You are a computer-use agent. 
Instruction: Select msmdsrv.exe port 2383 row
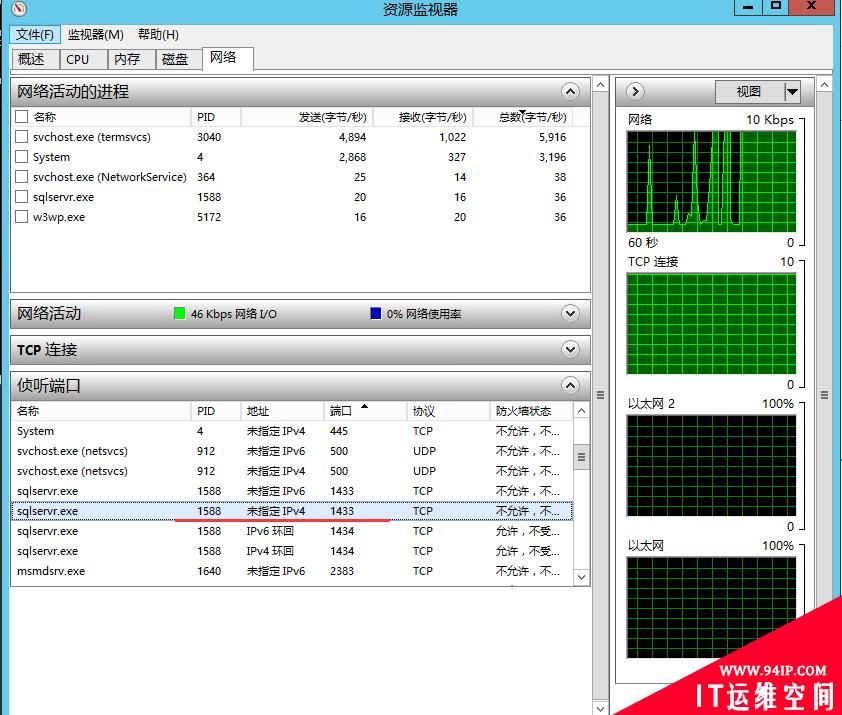click(x=292, y=571)
